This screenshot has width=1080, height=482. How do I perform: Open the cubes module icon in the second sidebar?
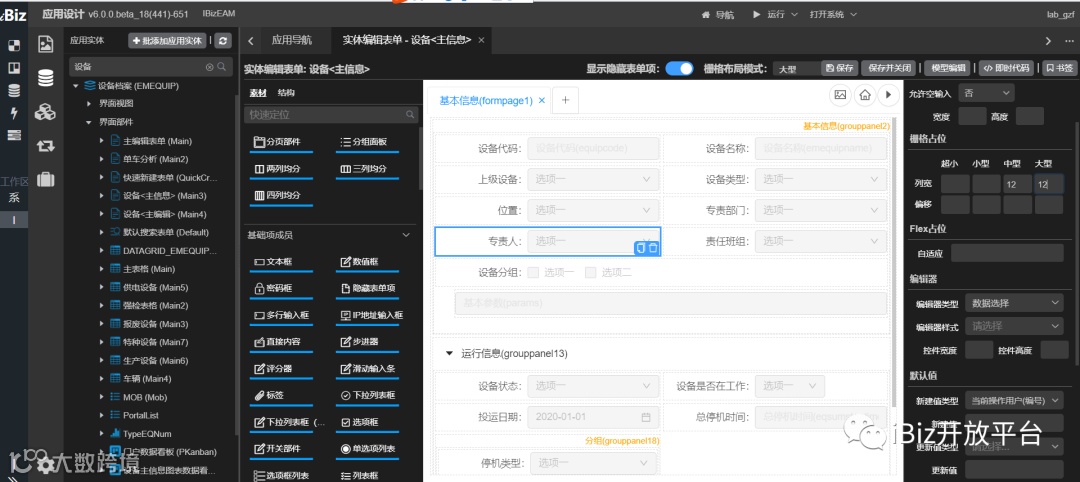pyautogui.click(x=45, y=112)
